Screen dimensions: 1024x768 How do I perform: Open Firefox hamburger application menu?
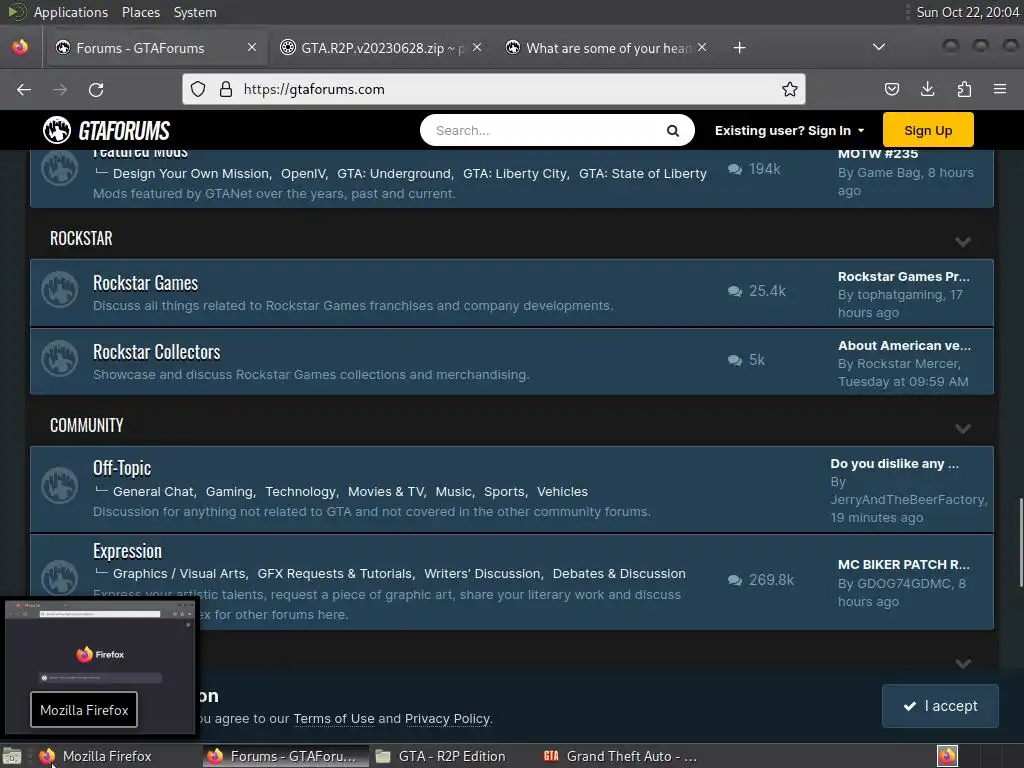tap(1000, 89)
